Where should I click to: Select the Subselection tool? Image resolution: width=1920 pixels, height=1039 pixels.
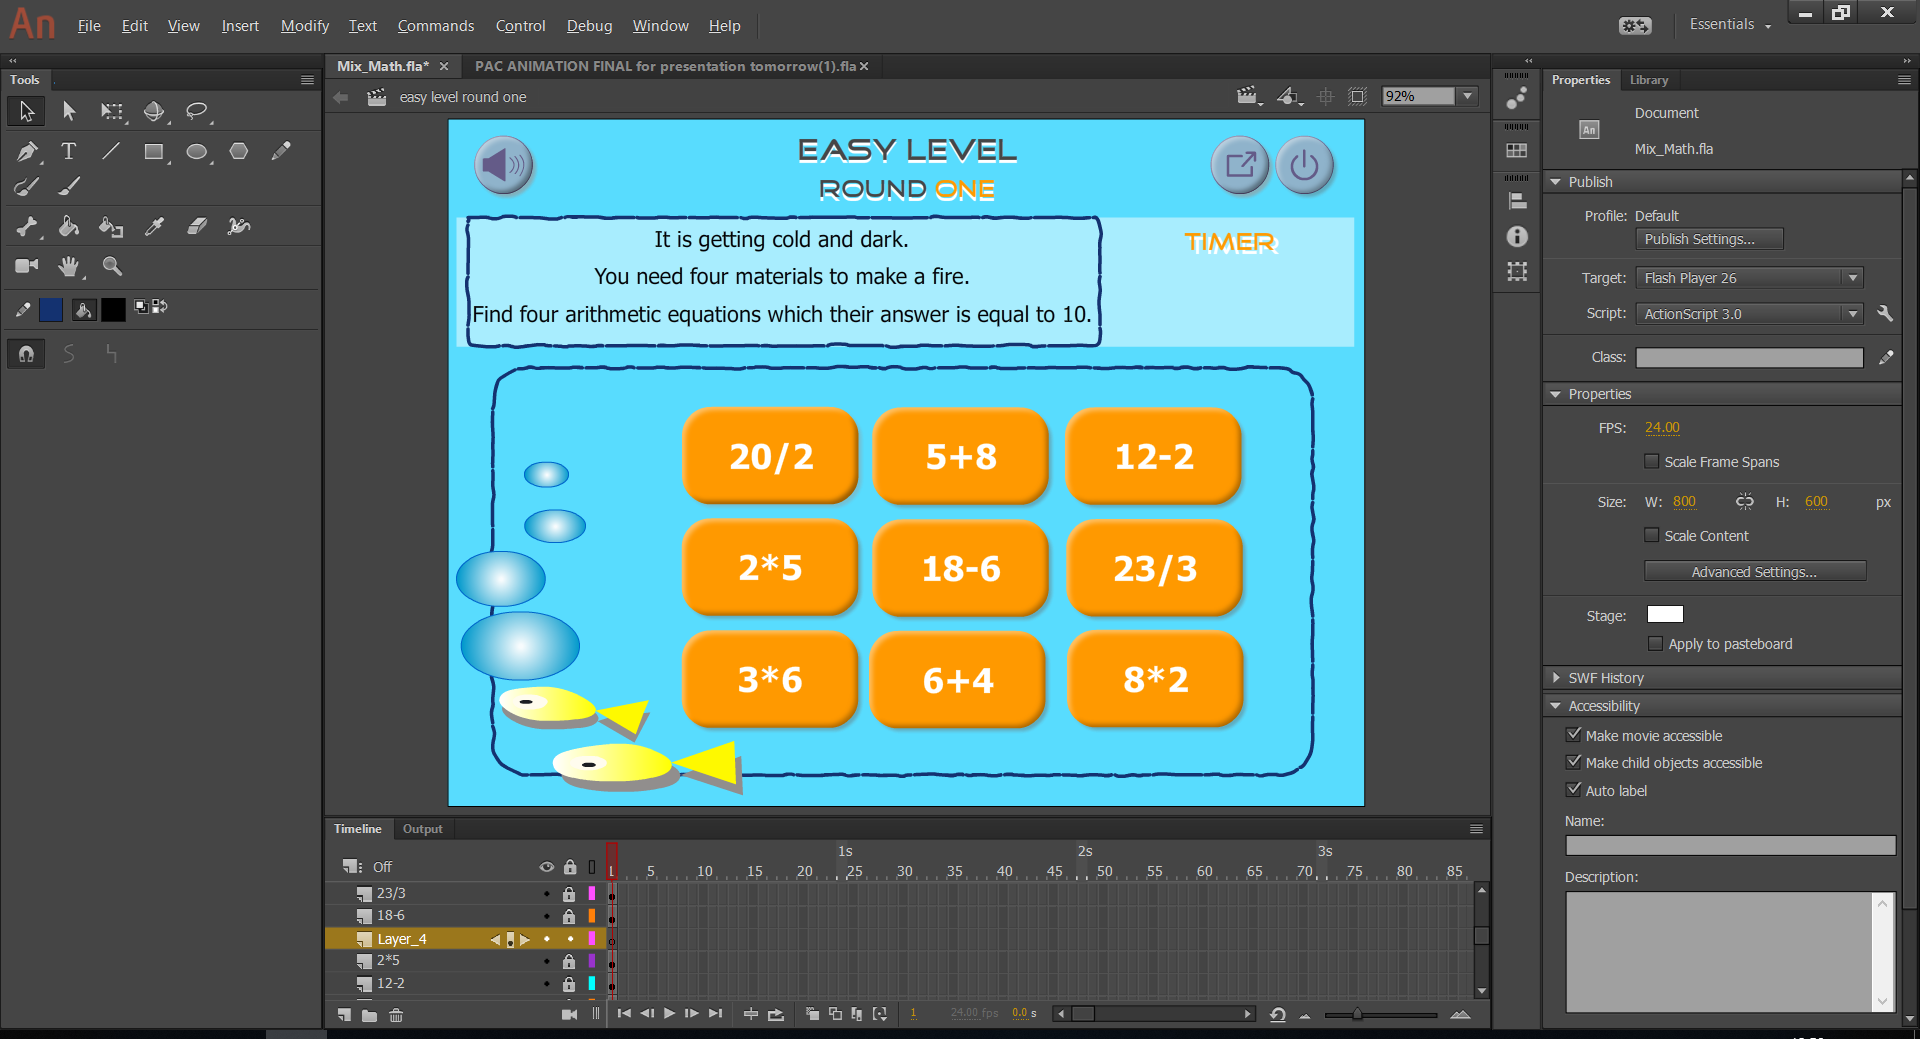[69, 111]
